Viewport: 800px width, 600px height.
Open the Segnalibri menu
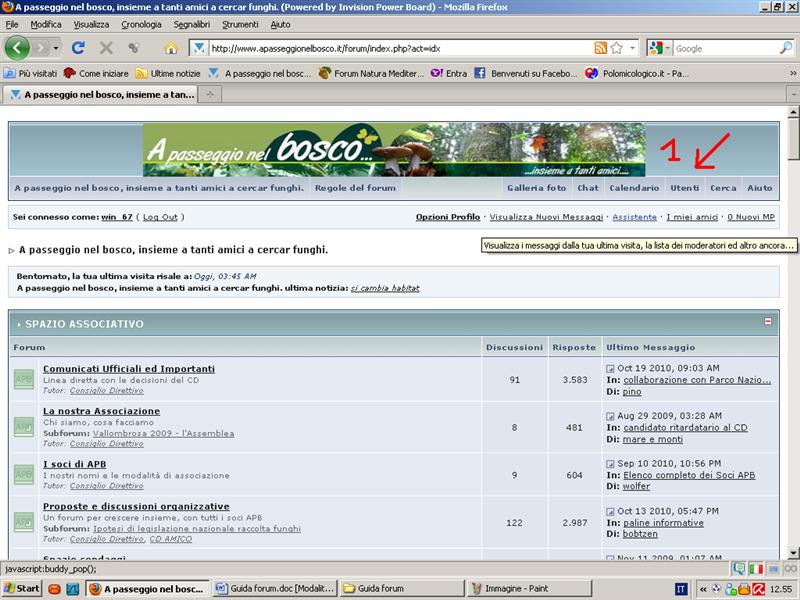point(191,24)
